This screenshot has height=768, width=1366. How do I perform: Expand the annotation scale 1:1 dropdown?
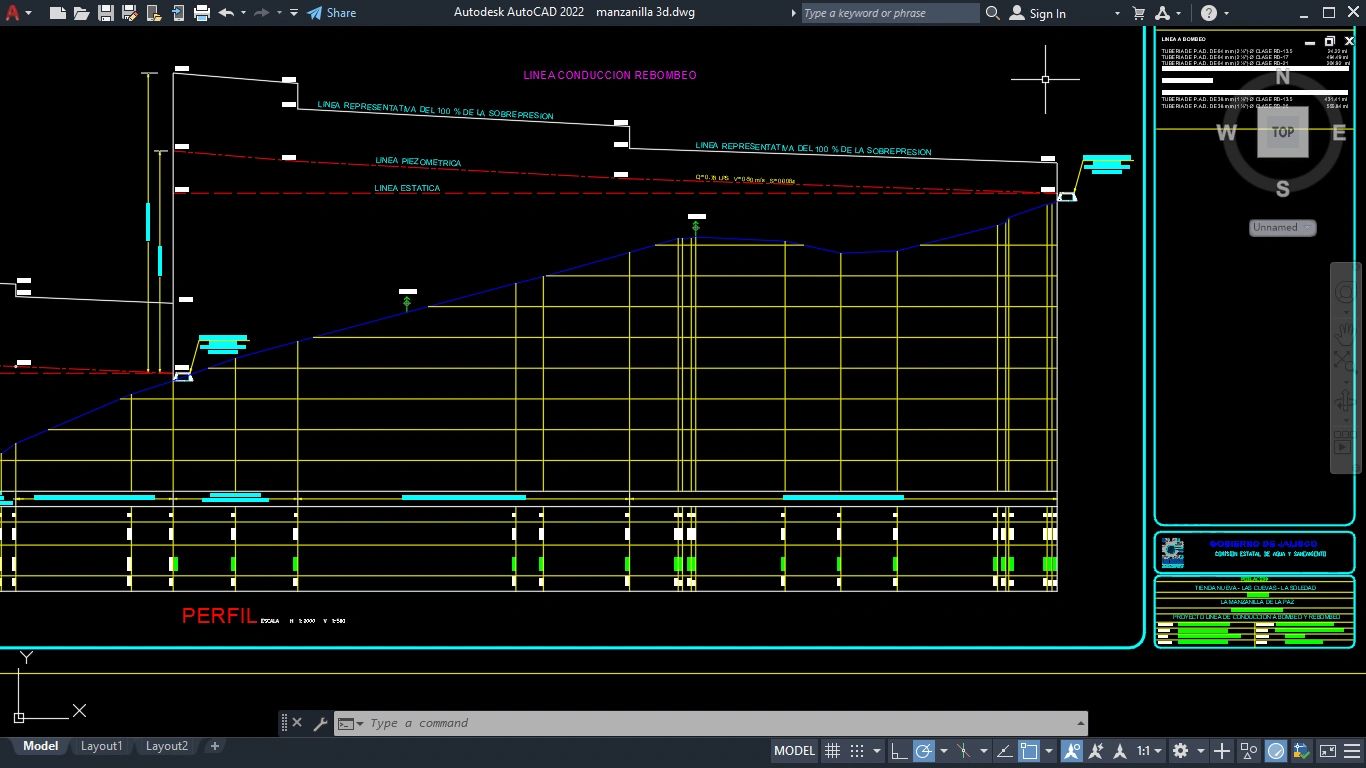1150,751
